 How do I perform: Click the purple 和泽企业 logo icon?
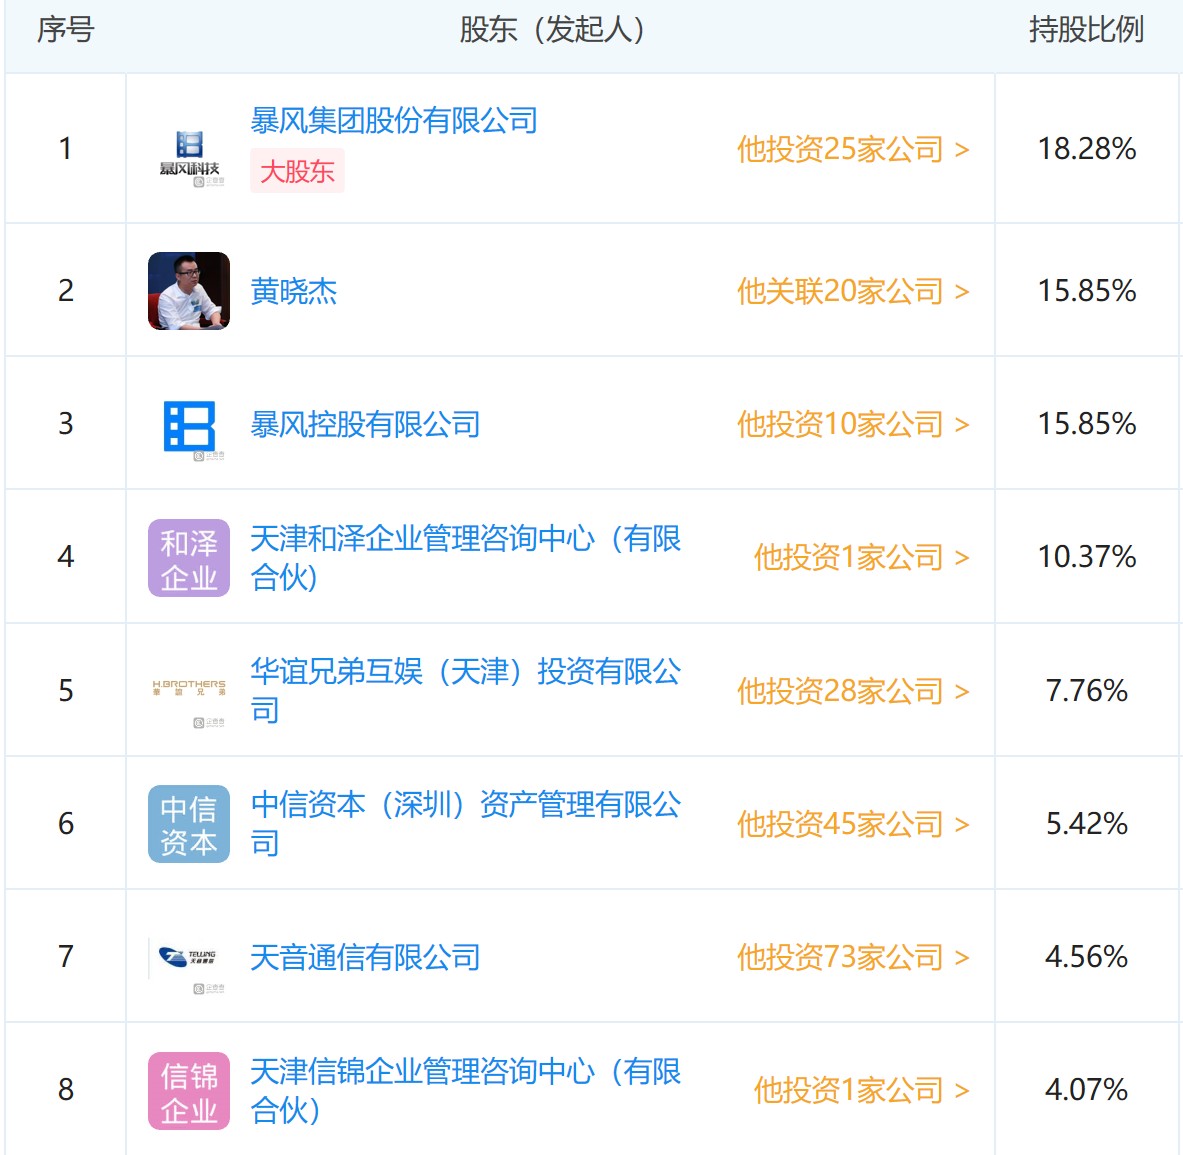(189, 558)
